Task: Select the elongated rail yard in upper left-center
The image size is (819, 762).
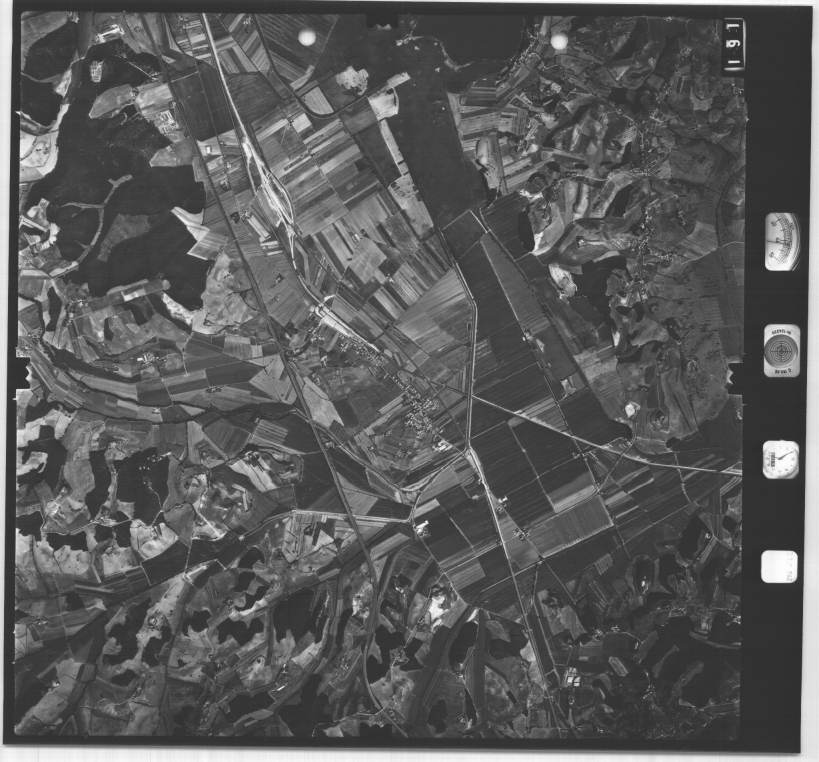Action: pyautogui.click(x=265, y=180)
